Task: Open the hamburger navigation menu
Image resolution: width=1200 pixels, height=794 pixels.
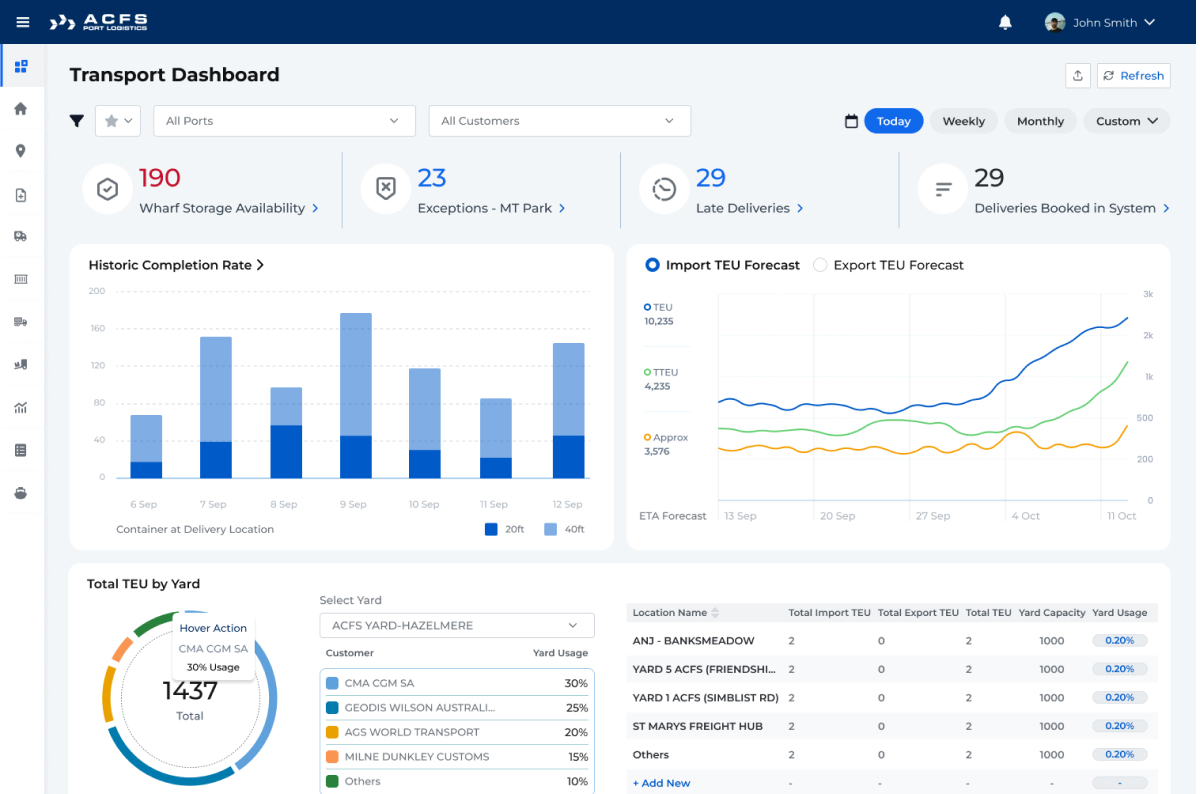Action: [23, 22]
